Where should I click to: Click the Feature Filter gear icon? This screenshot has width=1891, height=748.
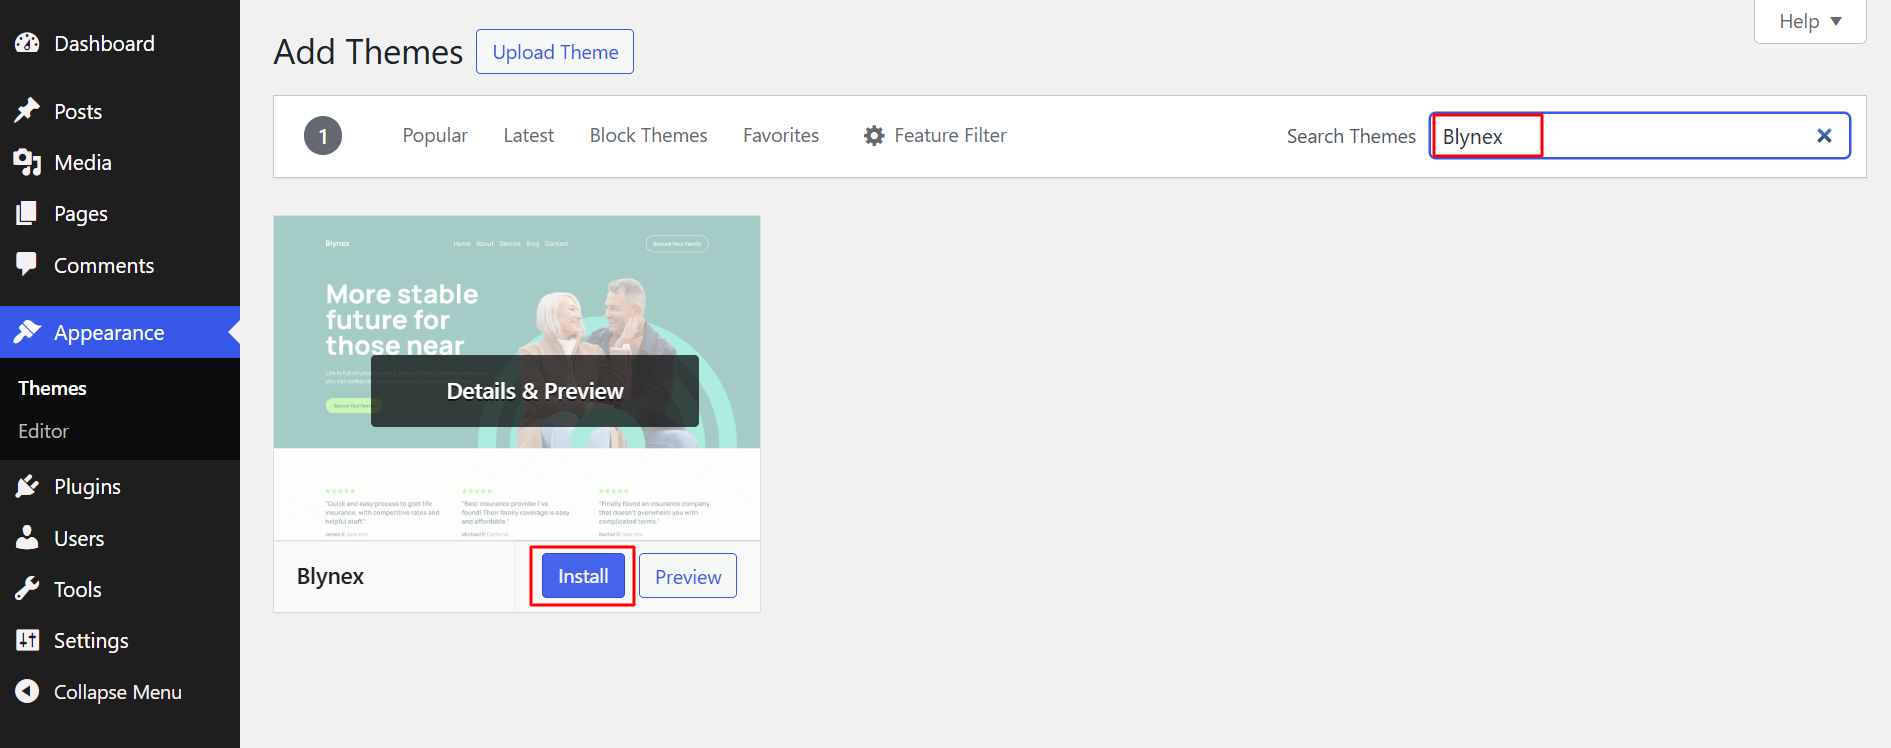[x=874, y=135]
